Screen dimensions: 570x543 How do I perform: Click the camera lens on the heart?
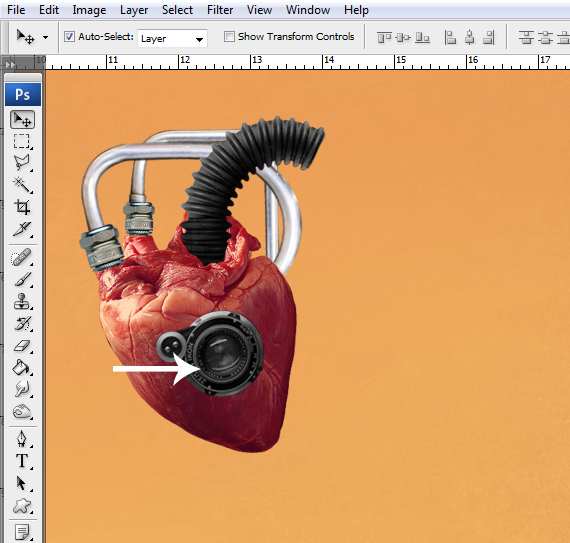point(222,353)
